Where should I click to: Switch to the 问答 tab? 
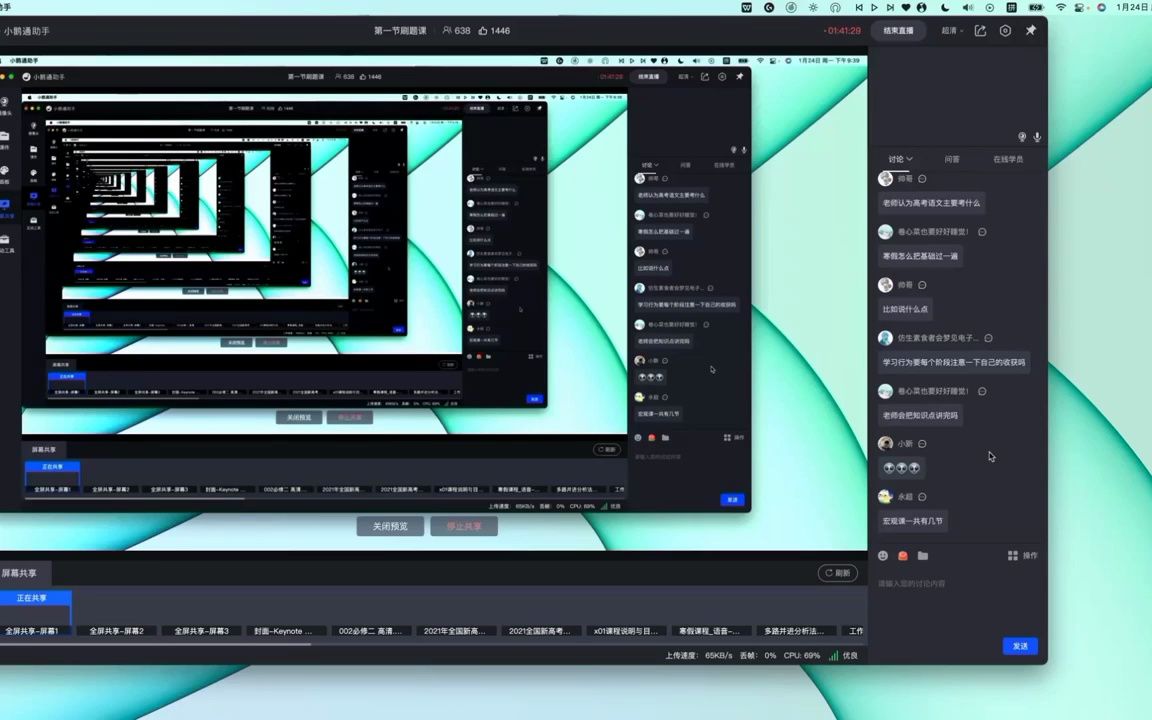pos(952,159)
